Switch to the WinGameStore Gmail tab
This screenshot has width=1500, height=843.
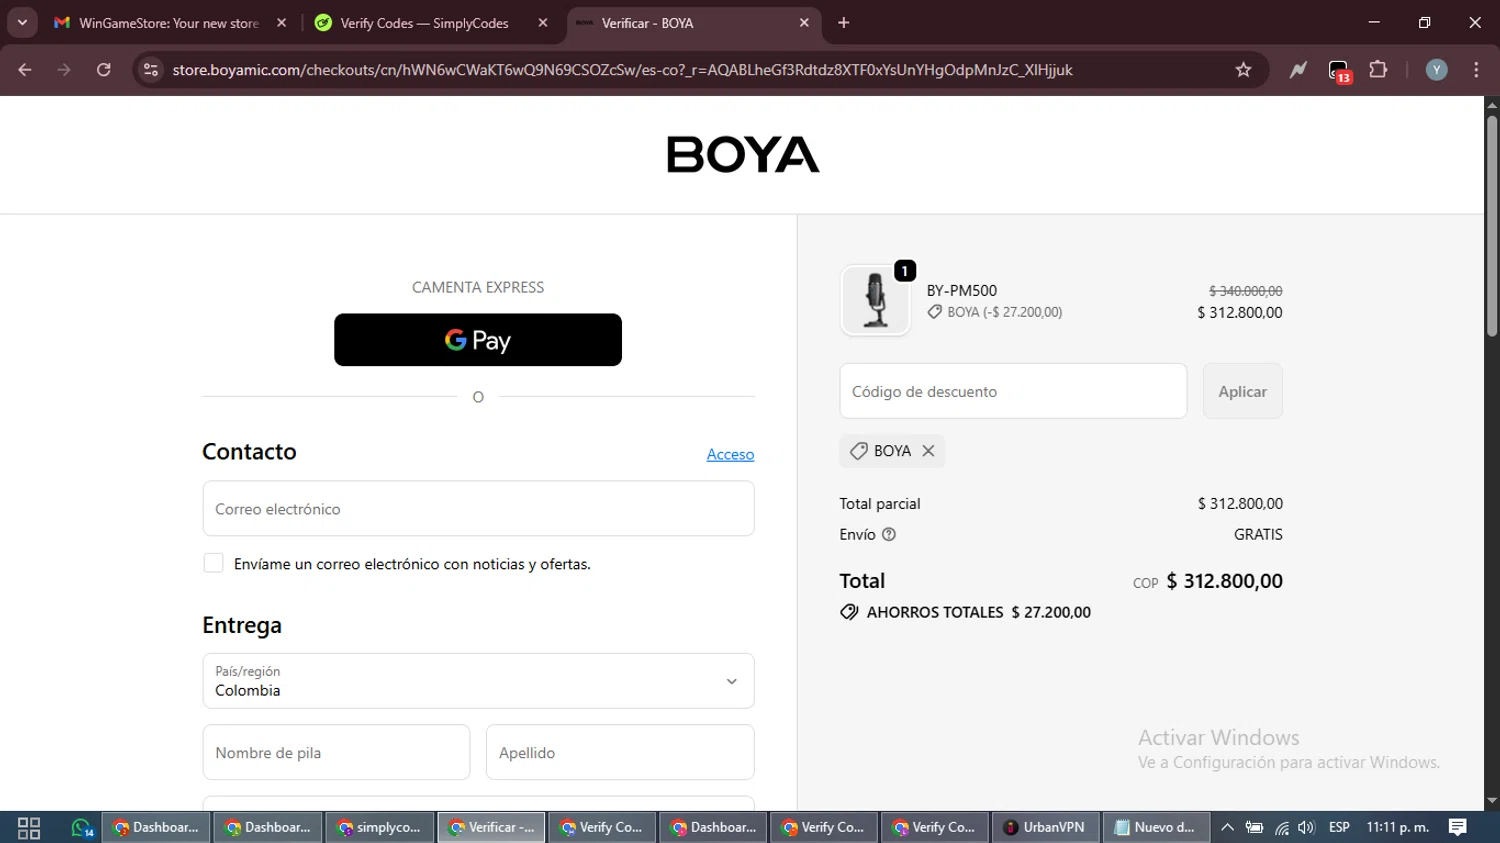pyautogui.click(x=168, y=22)
